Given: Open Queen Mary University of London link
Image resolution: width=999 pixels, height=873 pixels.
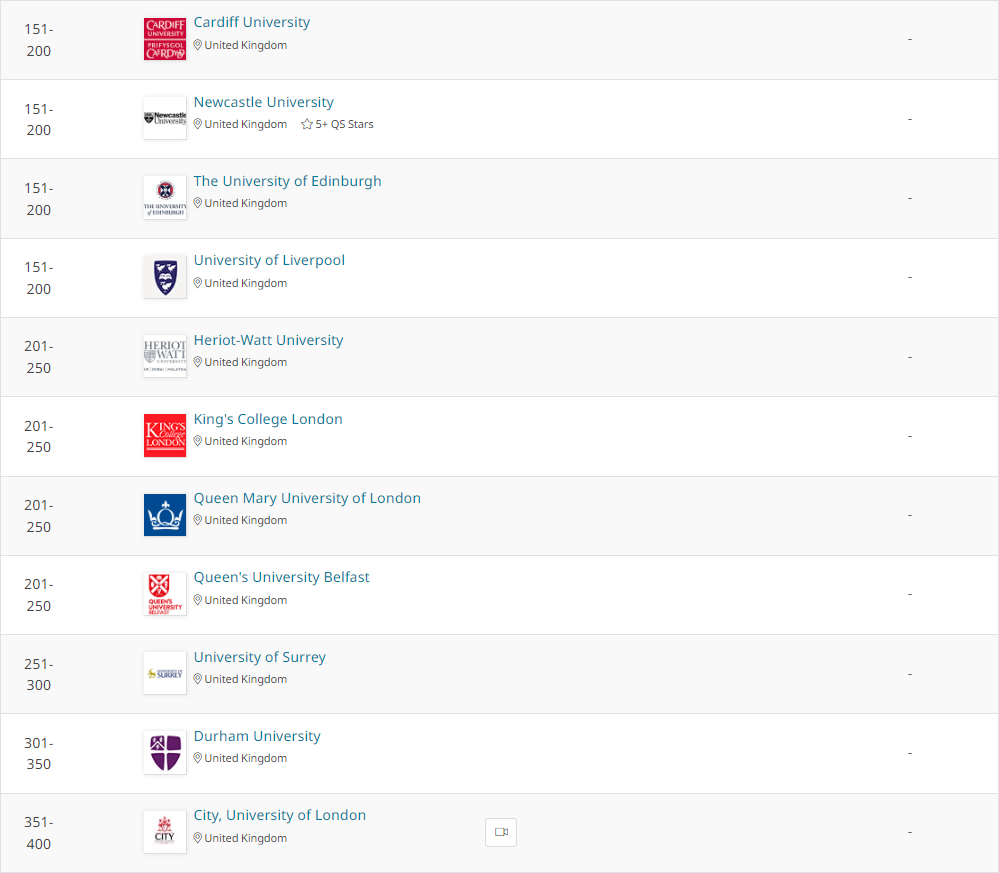Looking at the screenshot, I should pos(307,498).
